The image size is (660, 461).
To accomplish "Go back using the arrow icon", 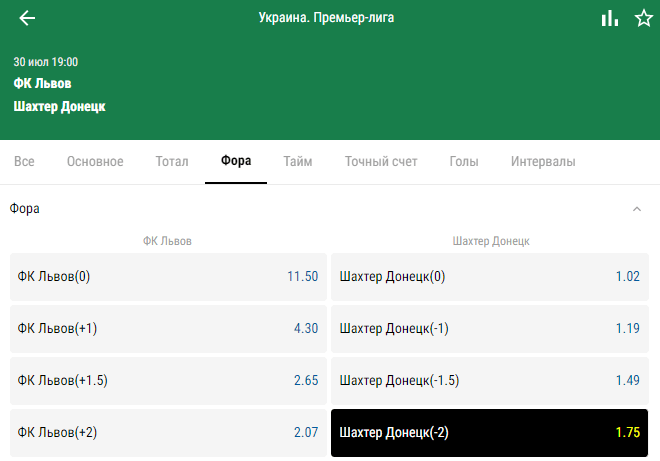I will coord(27,18).
